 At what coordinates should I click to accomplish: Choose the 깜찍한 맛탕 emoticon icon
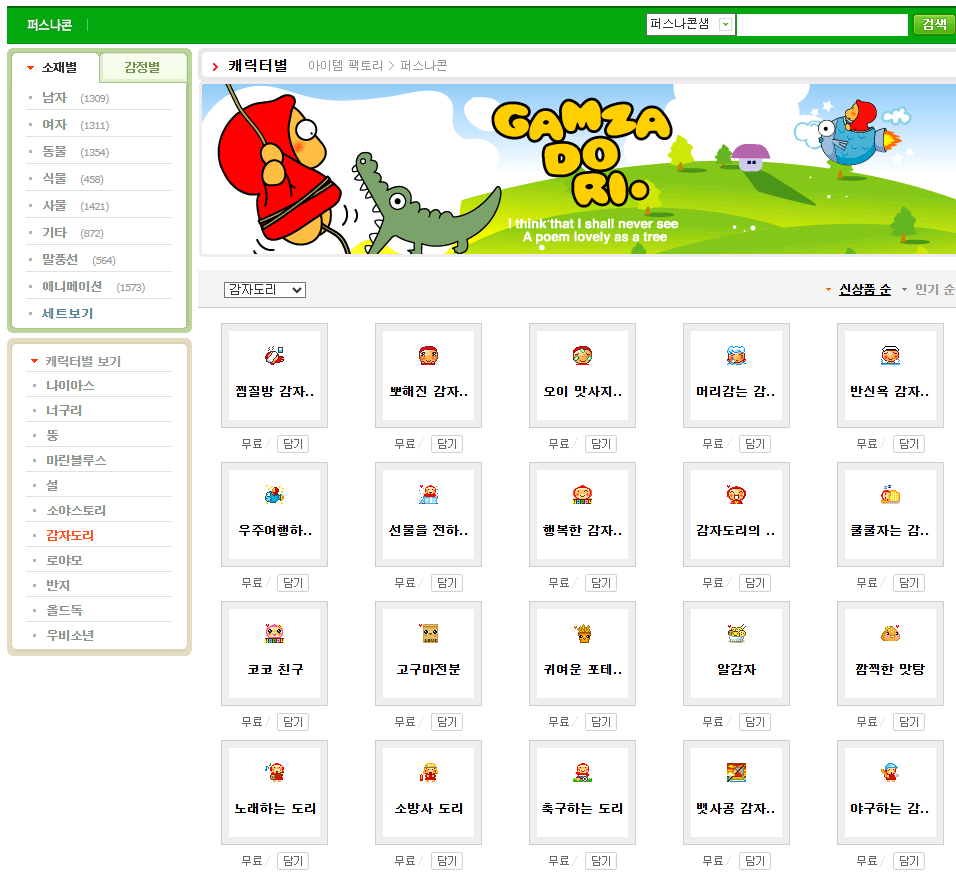(x=890, y=633)
